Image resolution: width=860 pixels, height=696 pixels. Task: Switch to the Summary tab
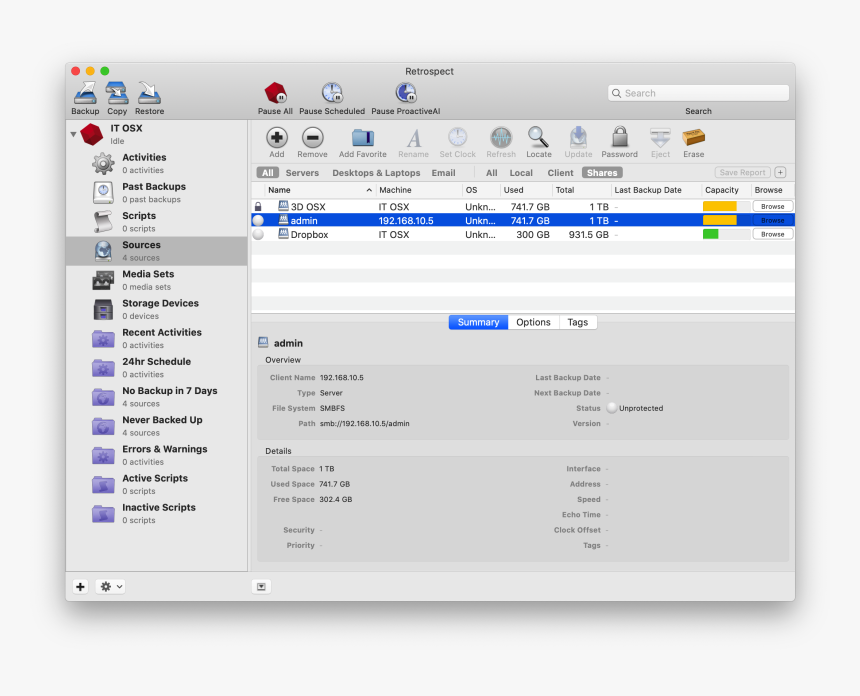(478, 322)
